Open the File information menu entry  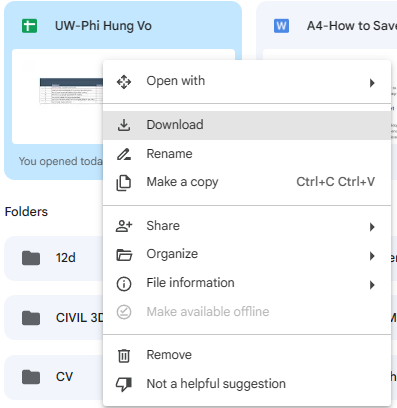(x=247, y=283)
